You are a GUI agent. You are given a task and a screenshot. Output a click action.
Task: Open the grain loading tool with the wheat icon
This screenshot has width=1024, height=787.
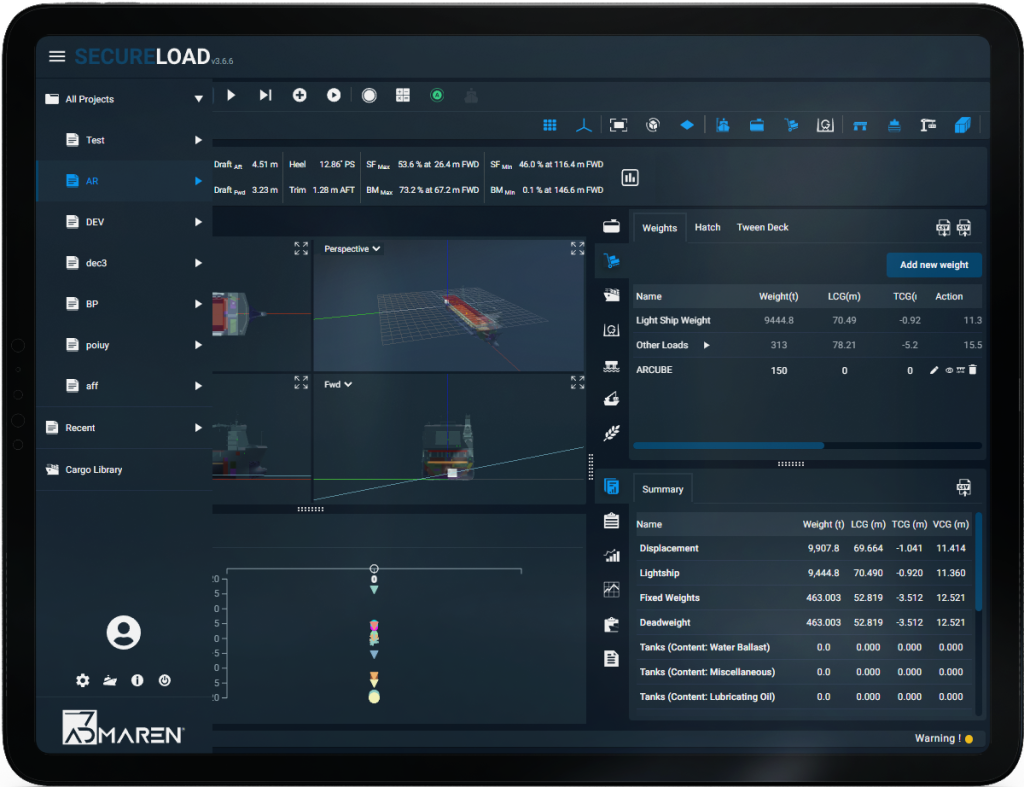coord(611,432)
